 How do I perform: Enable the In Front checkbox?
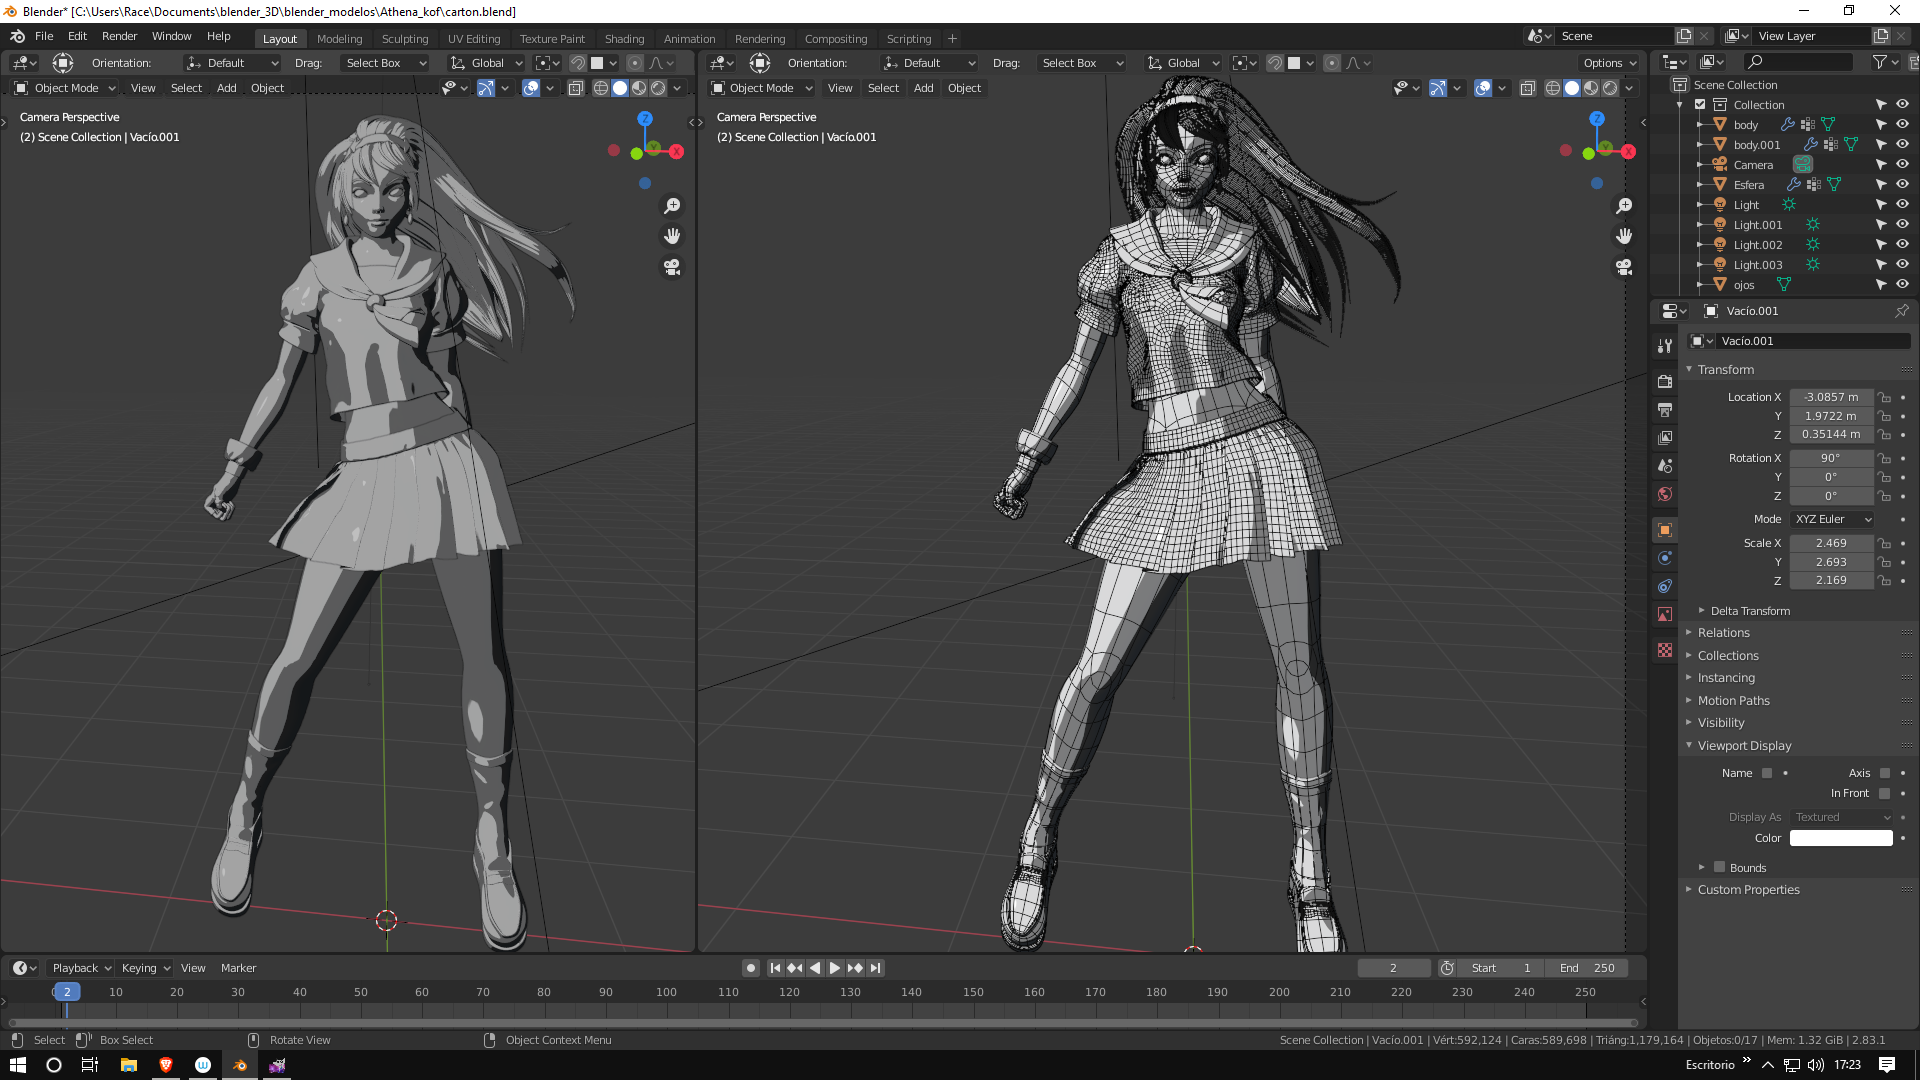[1885, 793]
